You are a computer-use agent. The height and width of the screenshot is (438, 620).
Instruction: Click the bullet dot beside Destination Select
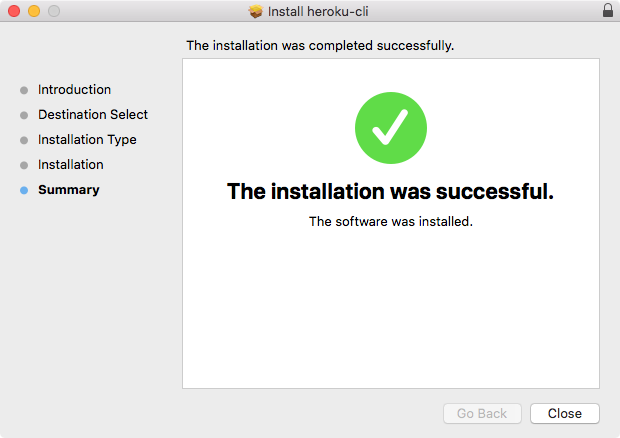tap(24, 115)
